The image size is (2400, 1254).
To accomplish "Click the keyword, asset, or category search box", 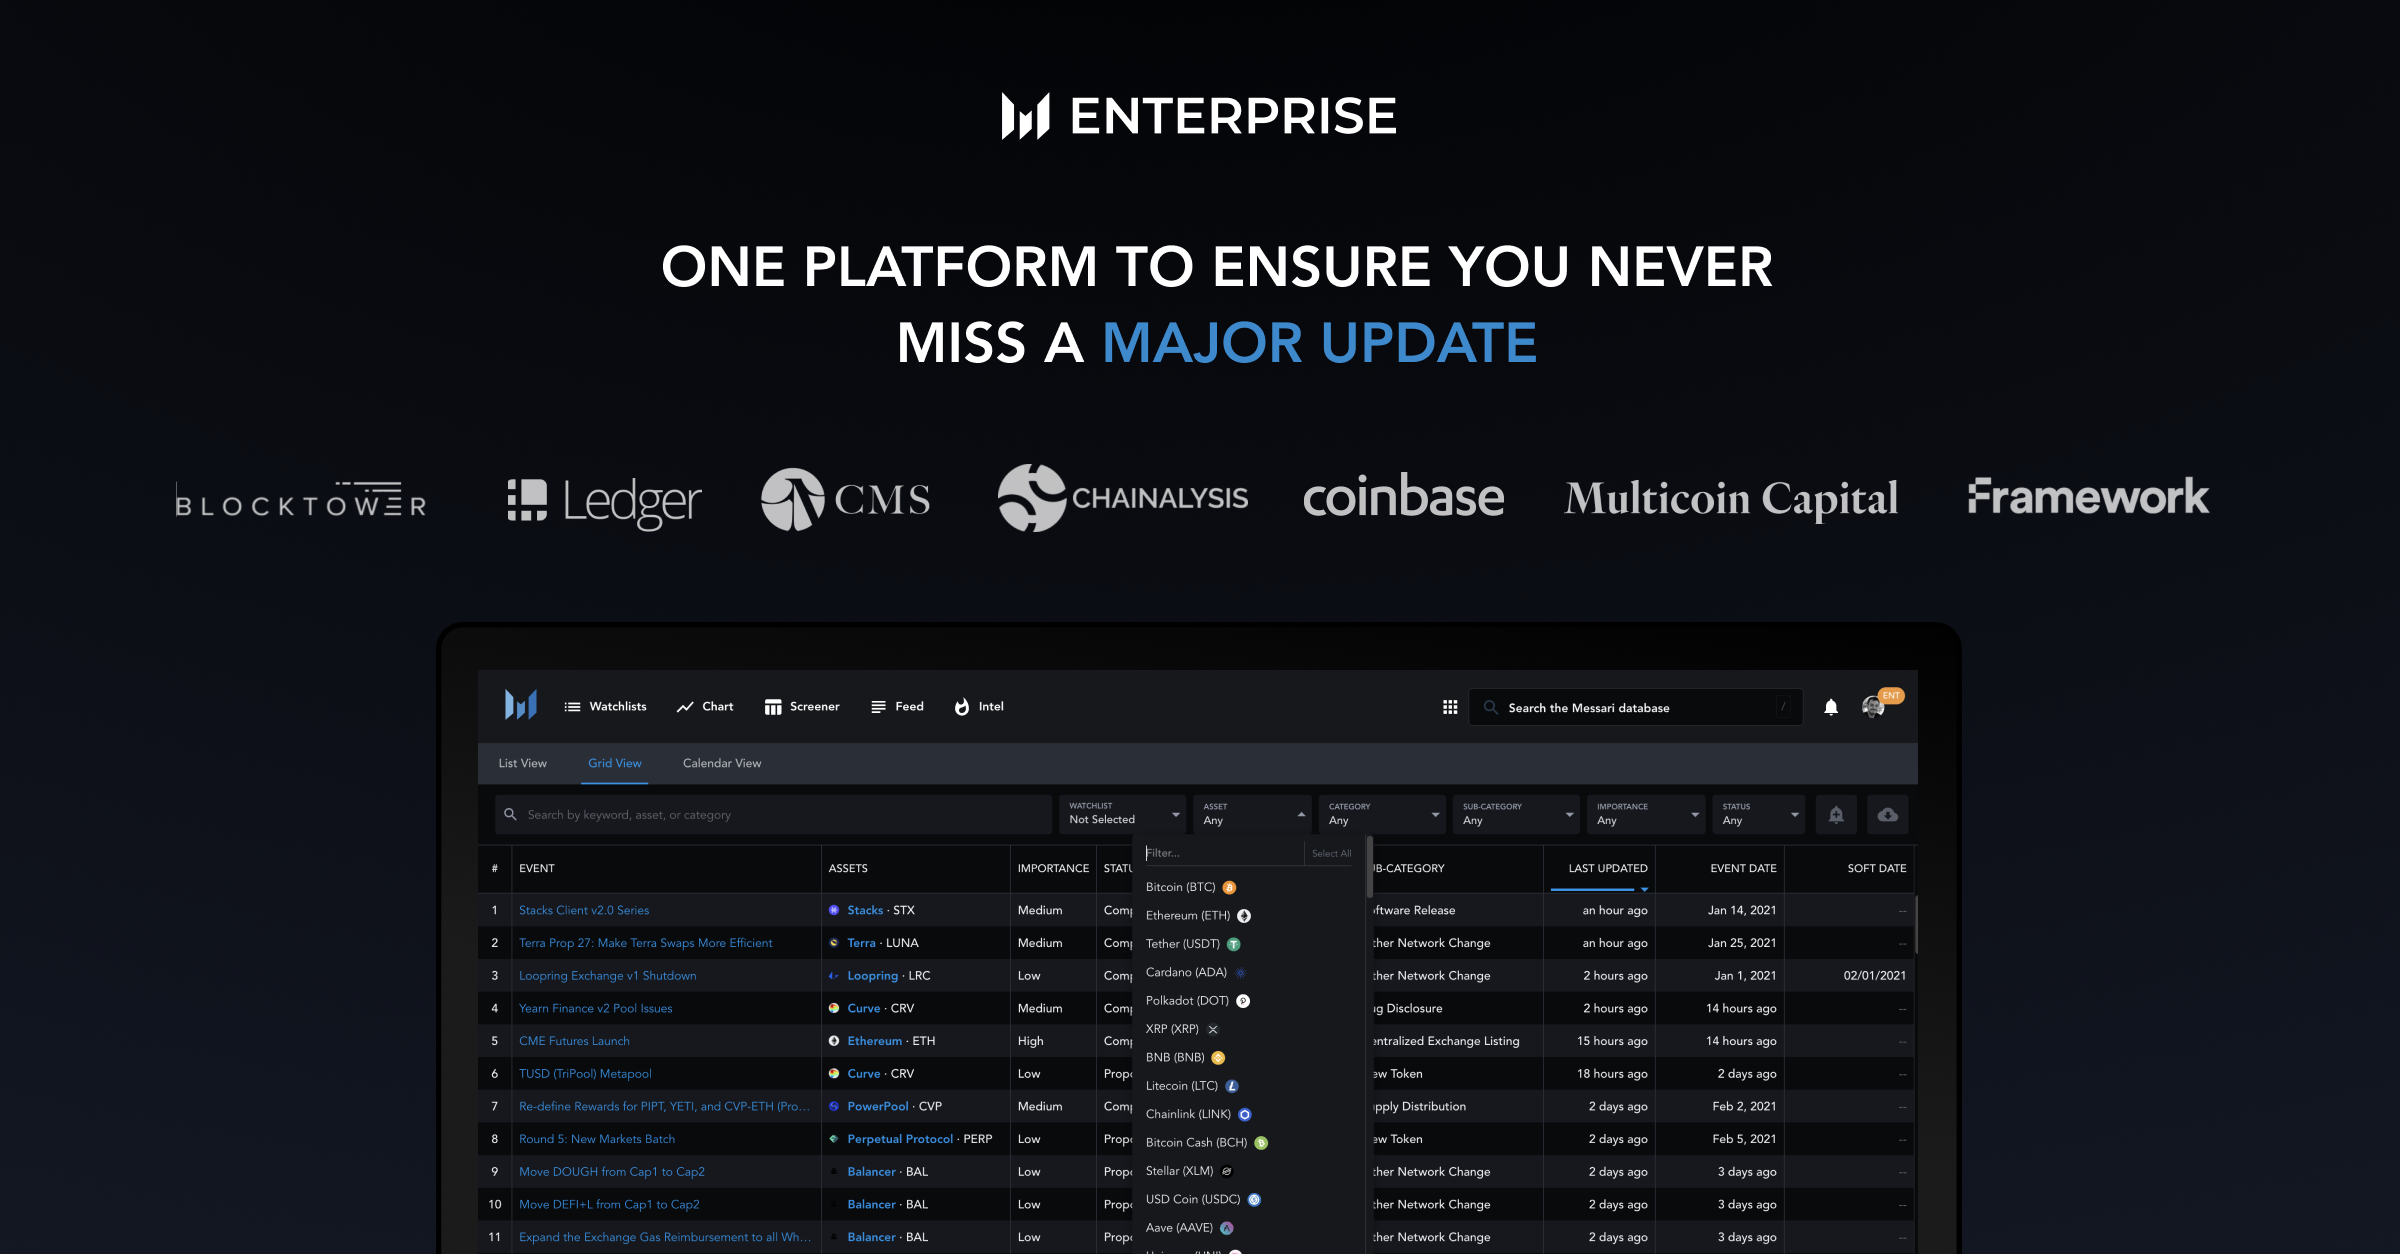I will tap(773, 815).
